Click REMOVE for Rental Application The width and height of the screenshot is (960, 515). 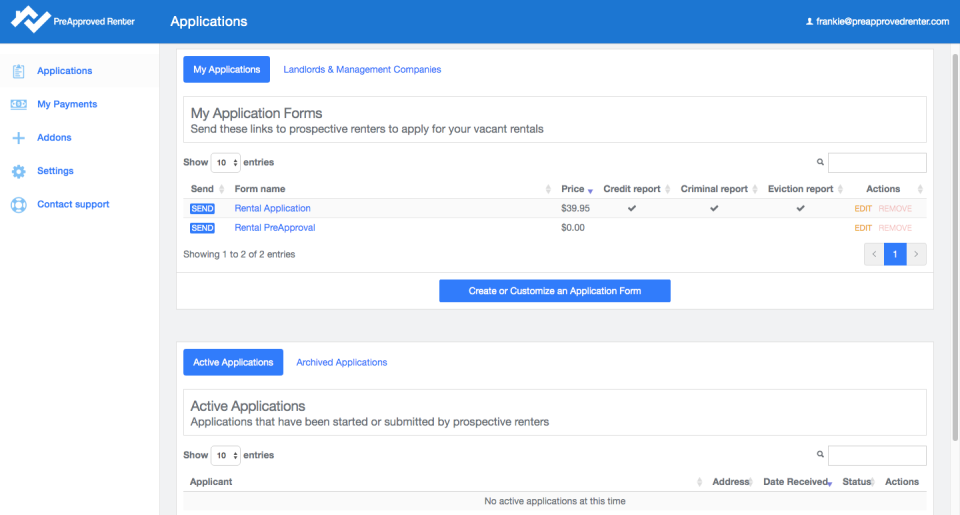point(895,209)
